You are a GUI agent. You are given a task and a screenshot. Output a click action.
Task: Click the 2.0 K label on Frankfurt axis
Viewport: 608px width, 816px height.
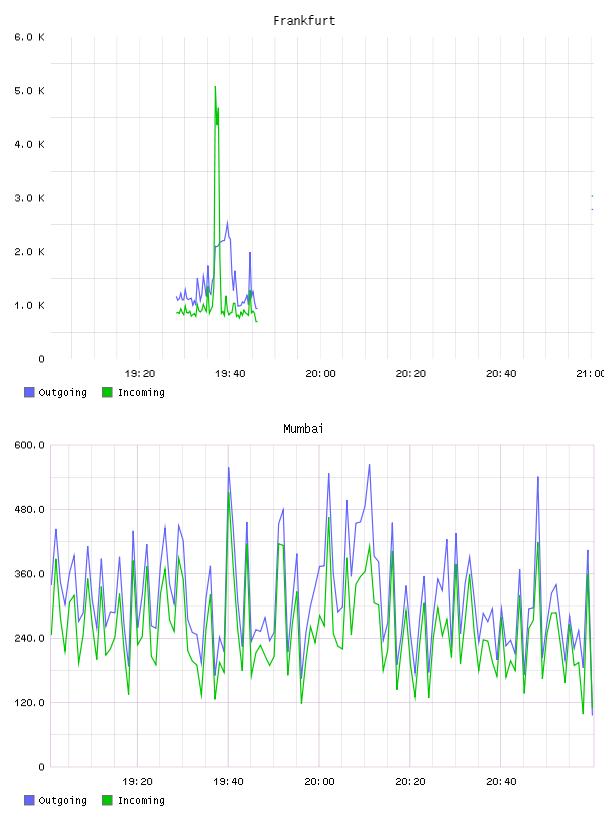click(x=30, y=252)
